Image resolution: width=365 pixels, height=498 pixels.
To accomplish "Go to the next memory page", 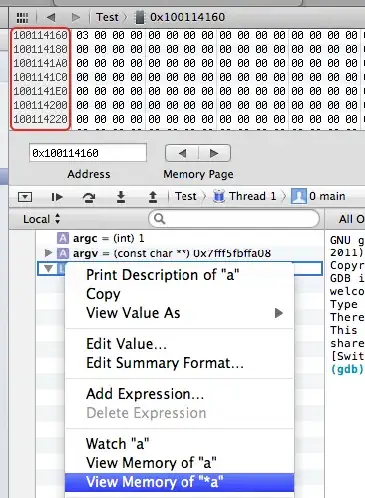I will click(x=214, y=153).
